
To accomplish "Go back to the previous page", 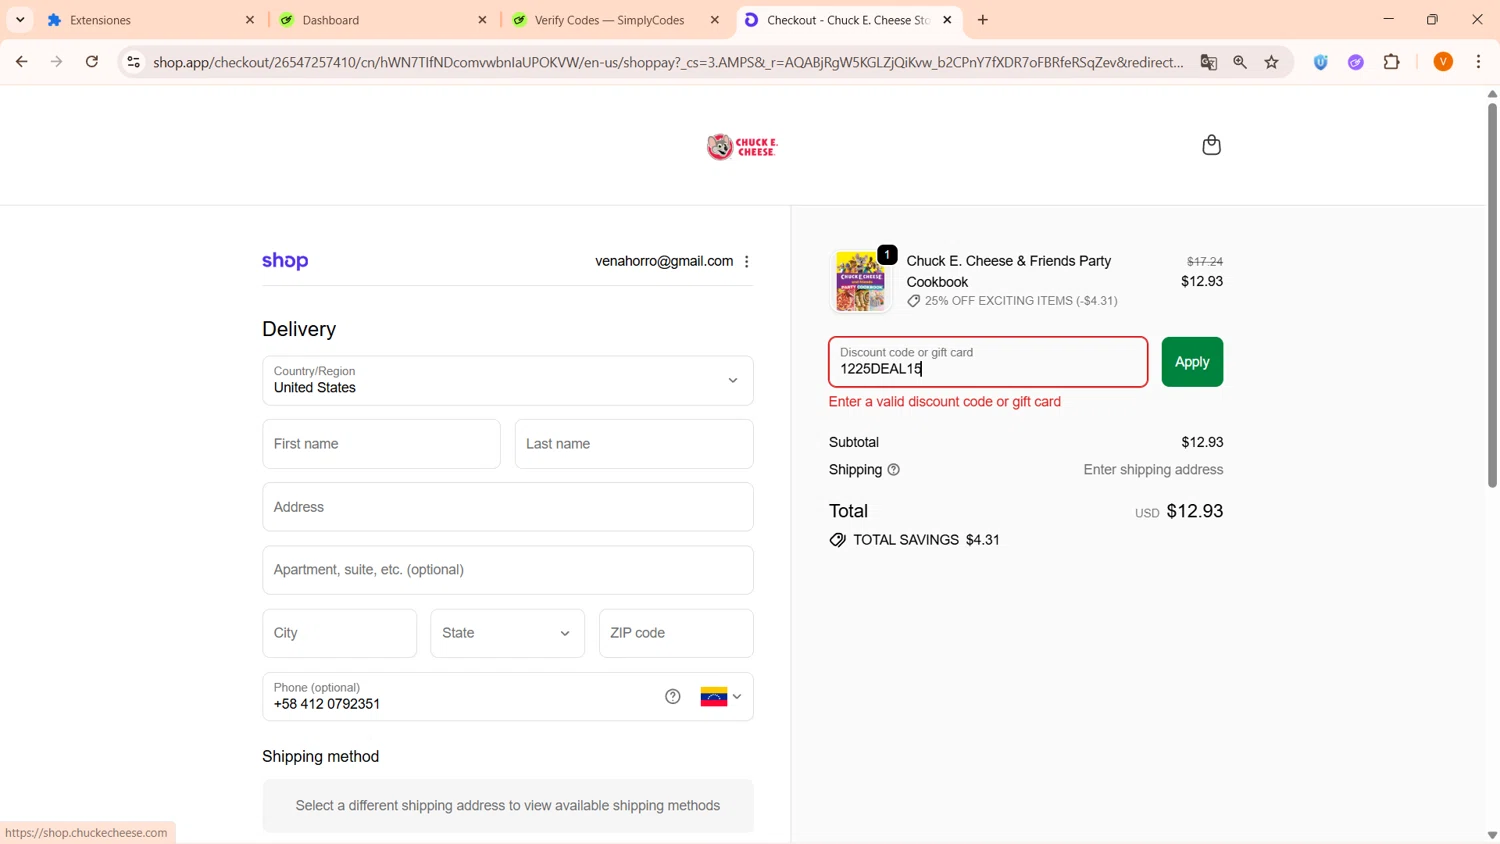I will pyautogui.click(x=21, y=62).
